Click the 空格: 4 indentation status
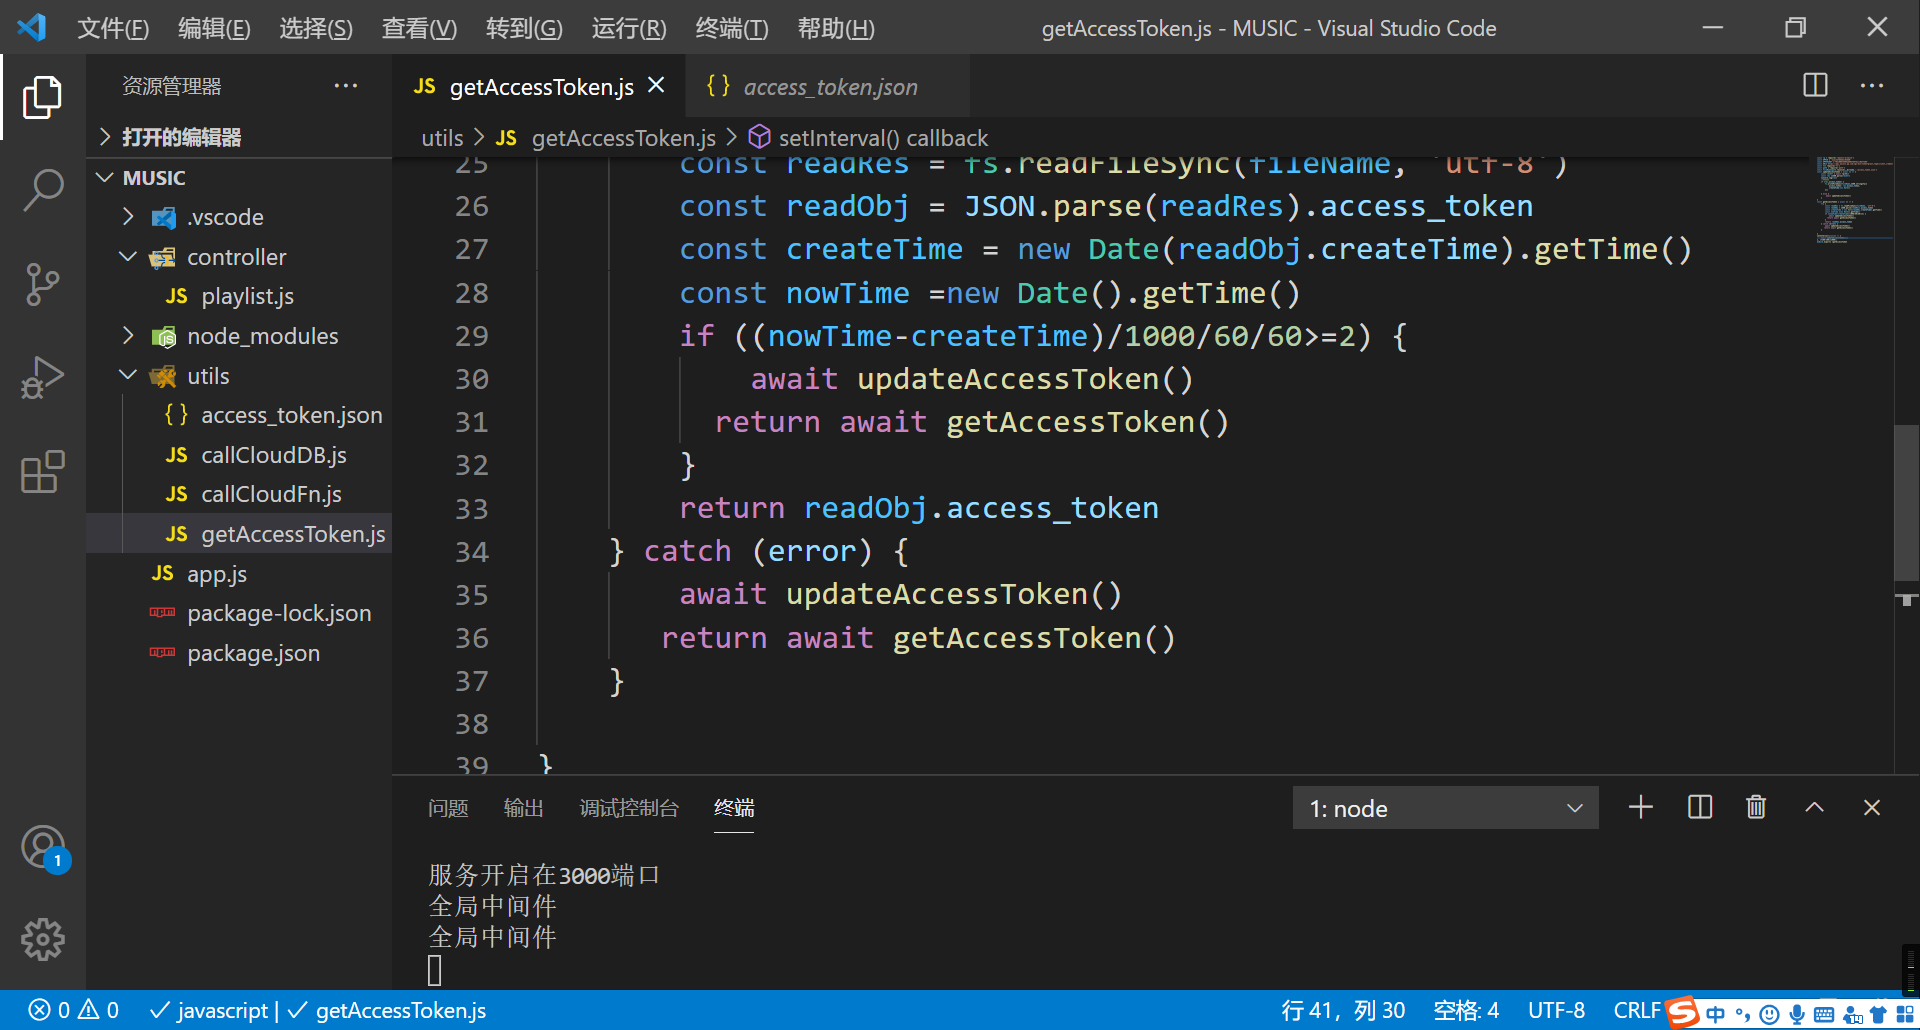 tap(1466, 1010)
